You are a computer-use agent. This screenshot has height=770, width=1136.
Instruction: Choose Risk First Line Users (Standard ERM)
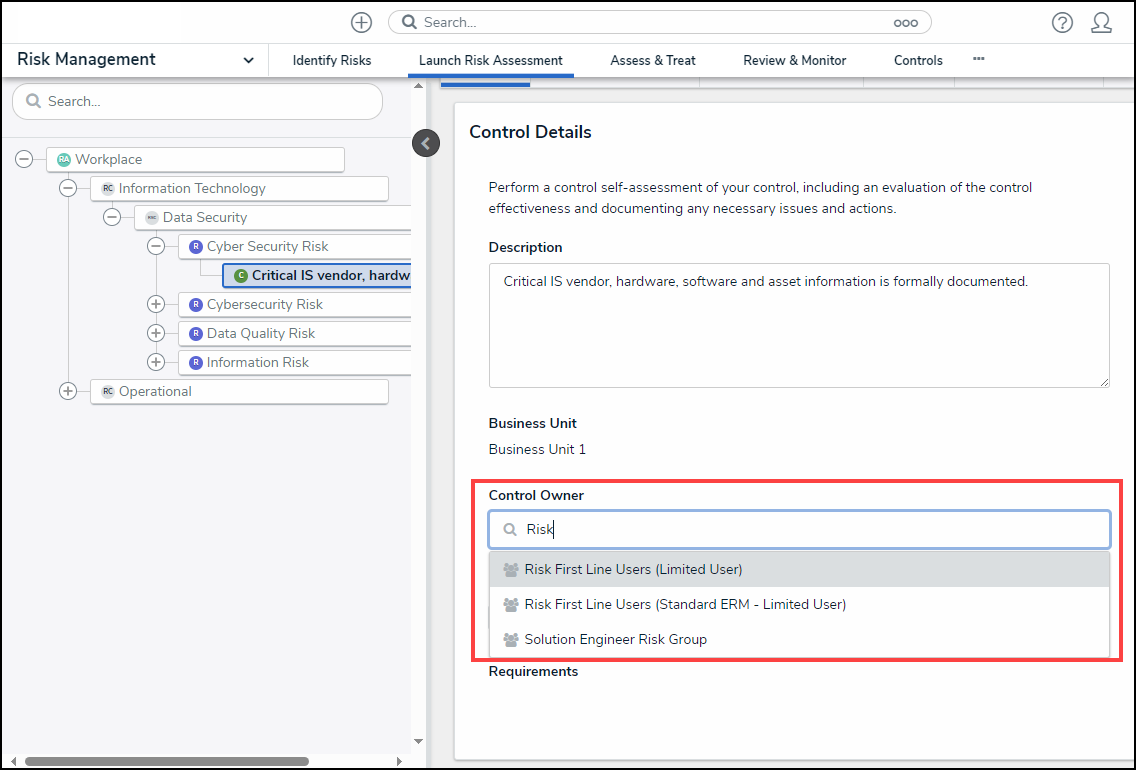[x=685, y=605]
